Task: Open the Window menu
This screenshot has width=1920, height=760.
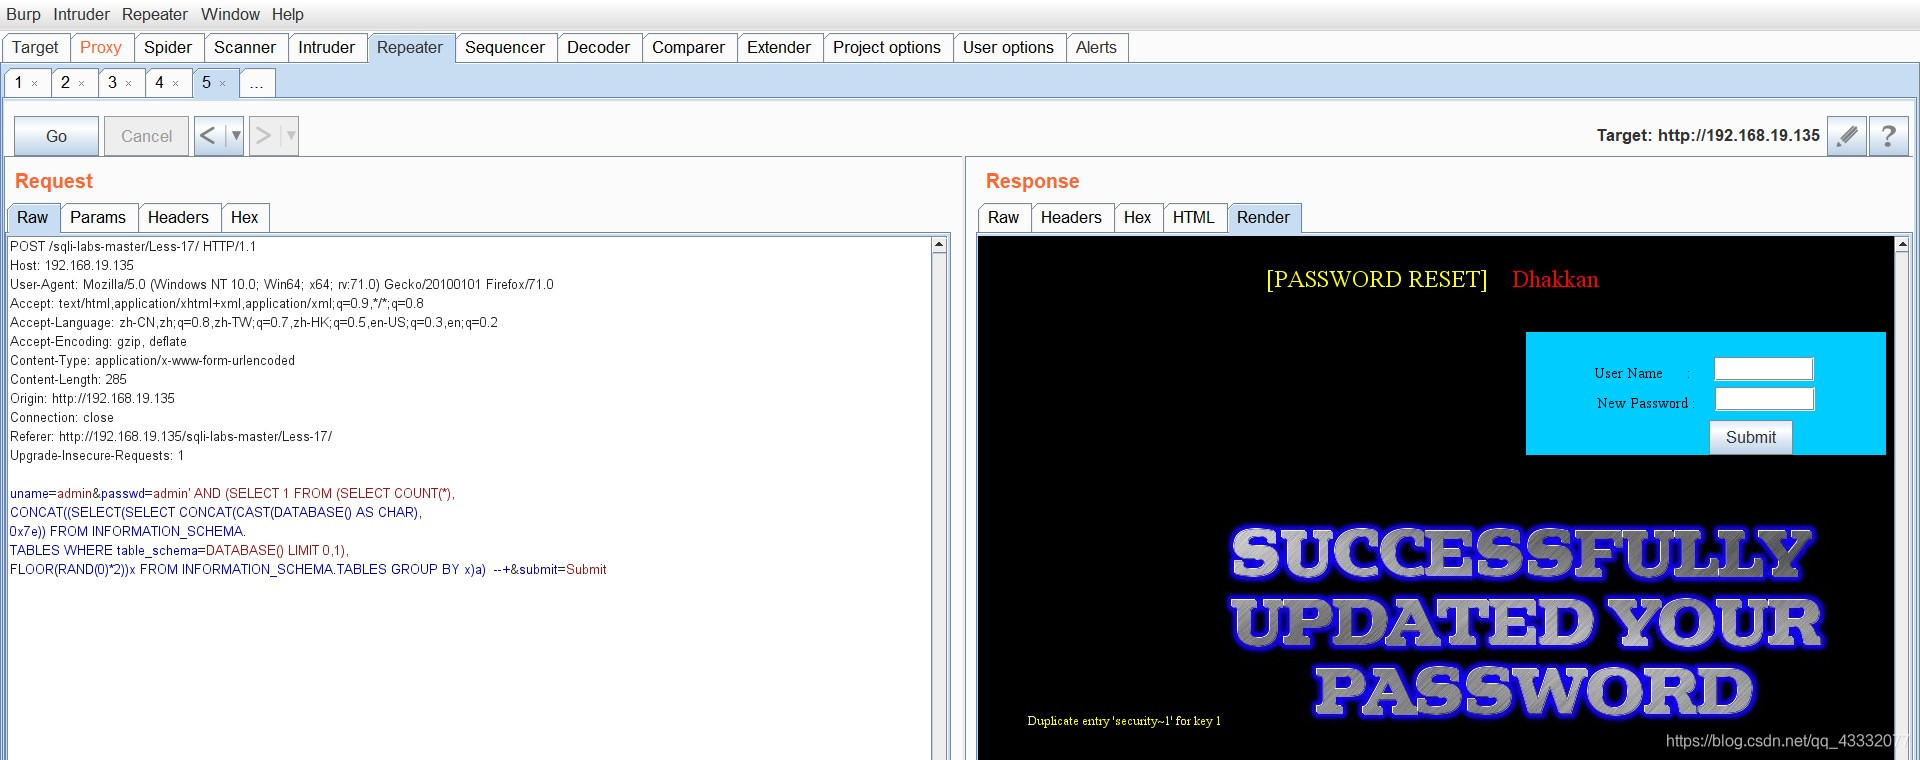Action: click(x=230, y=14)
